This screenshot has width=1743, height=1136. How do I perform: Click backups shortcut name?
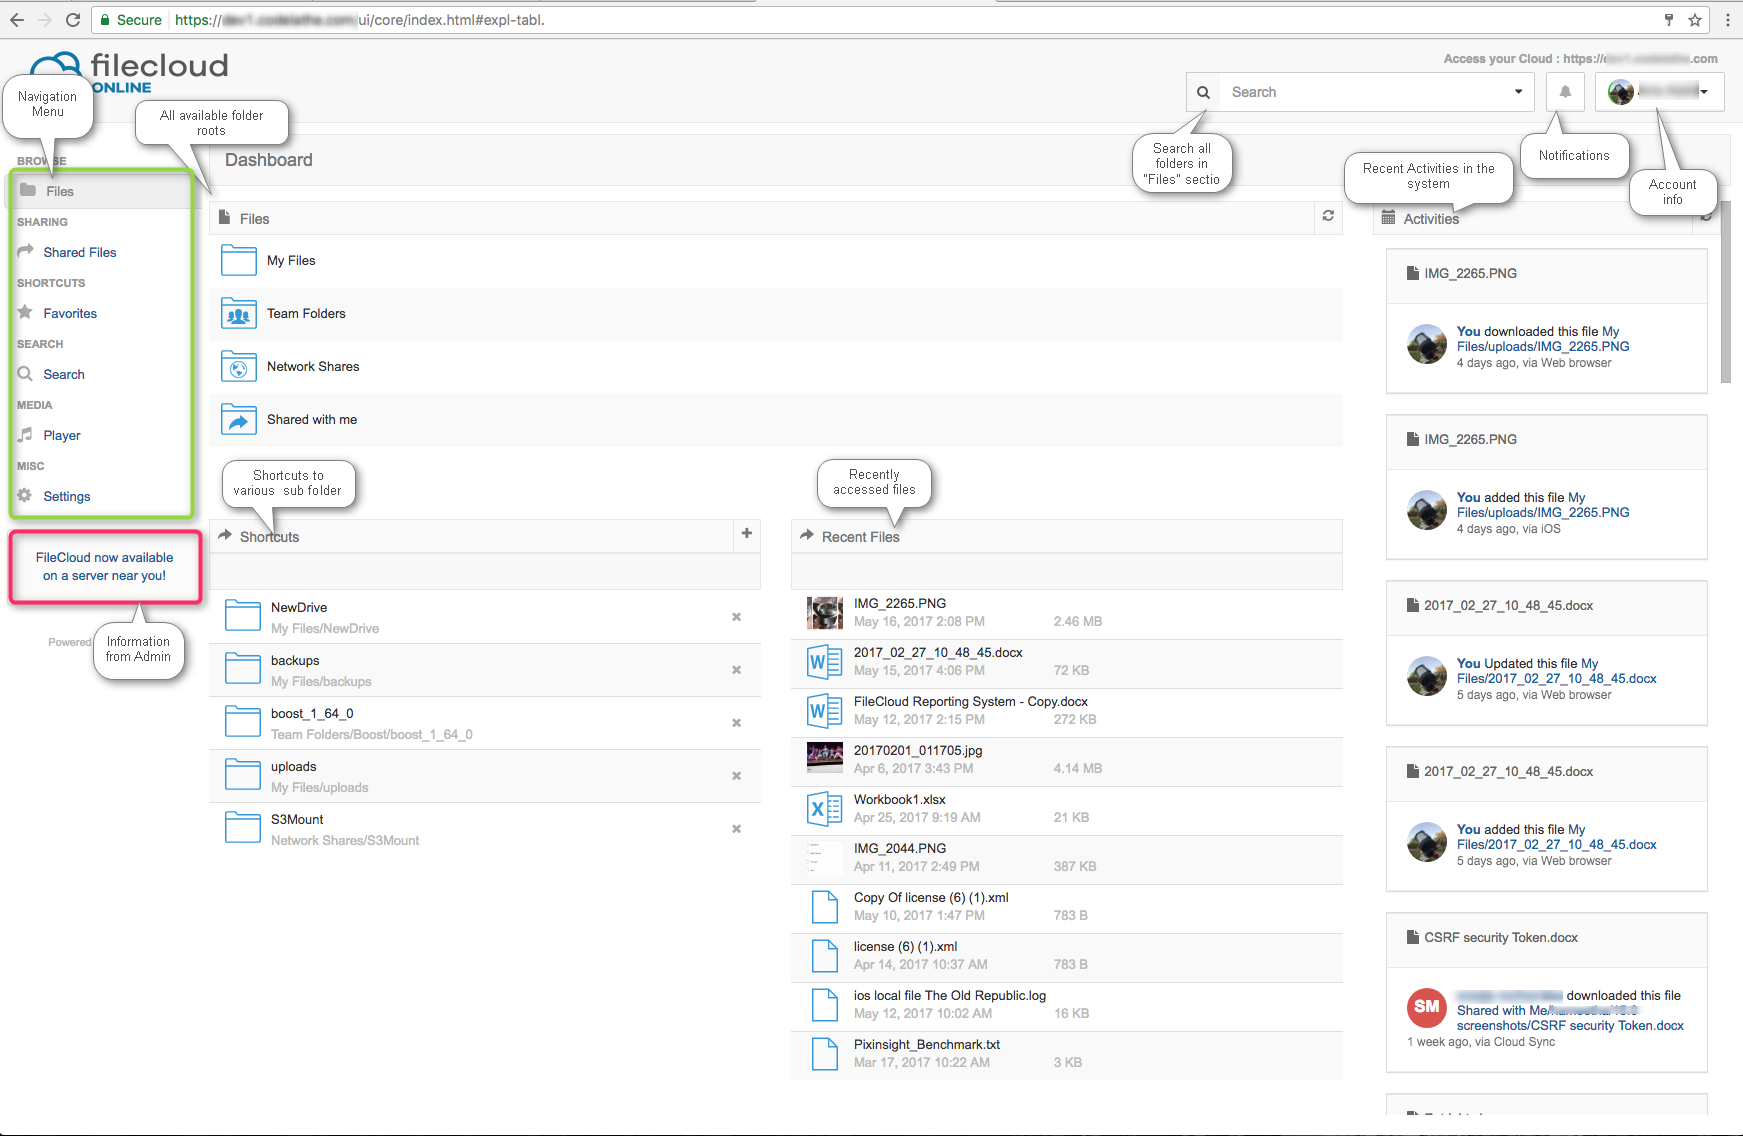[x=295, y=661]
